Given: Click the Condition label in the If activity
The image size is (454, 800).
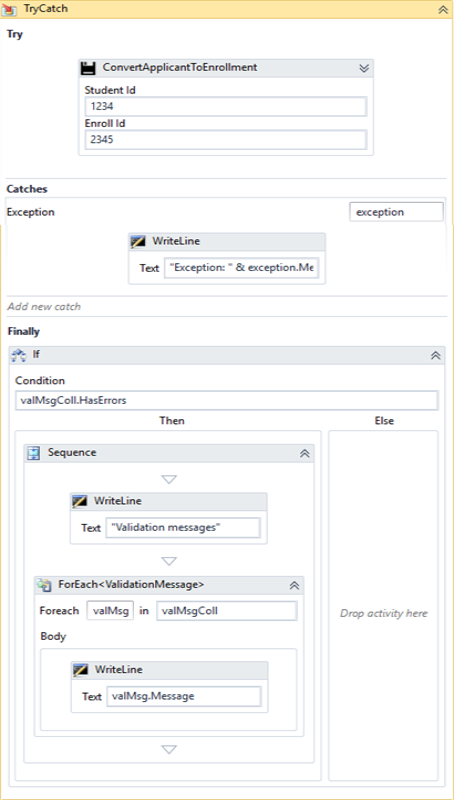Looking at the screenshot, I should pyautogui.click(x=40, y=381).
